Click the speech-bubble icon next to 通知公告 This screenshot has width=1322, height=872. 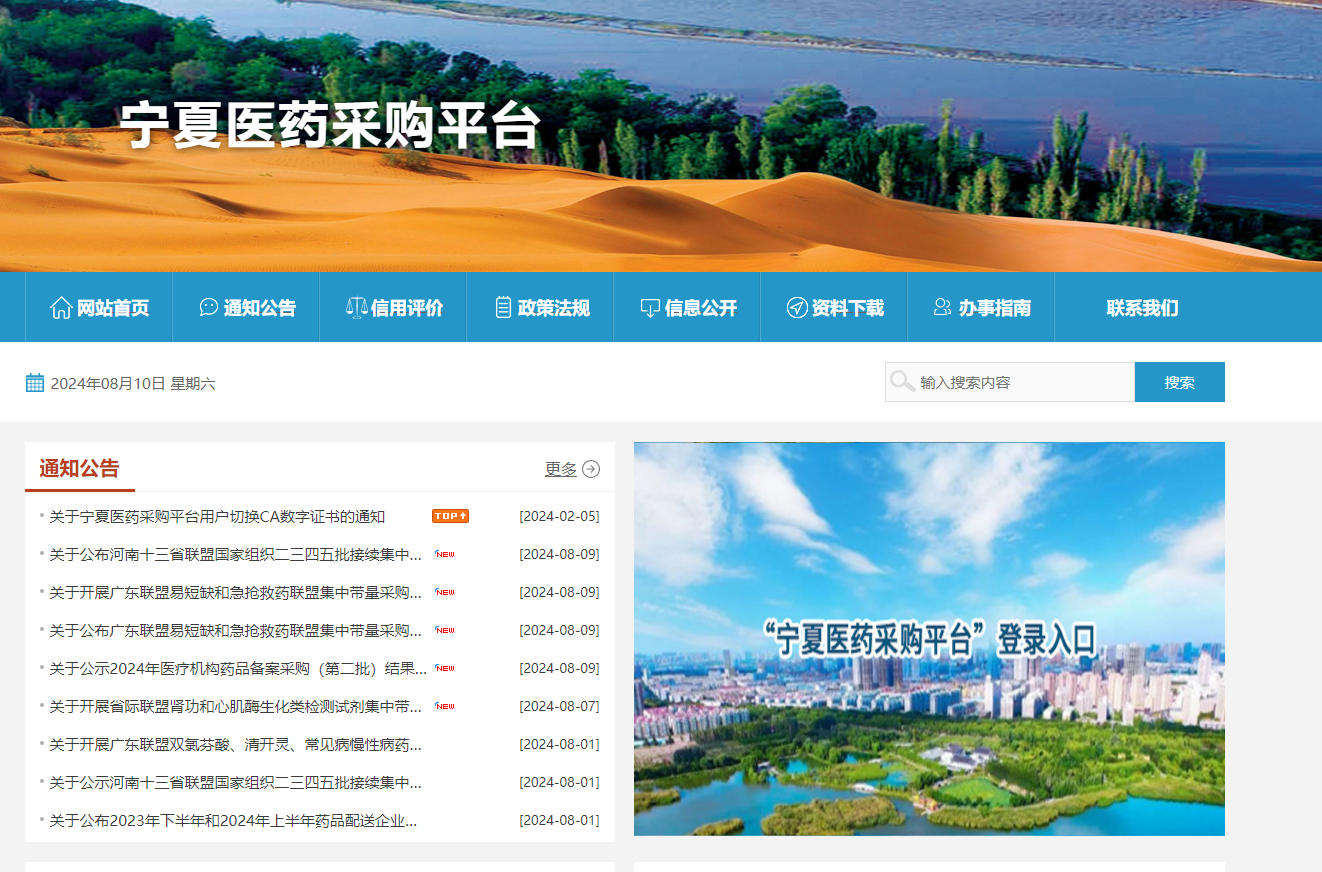point(207,307)
